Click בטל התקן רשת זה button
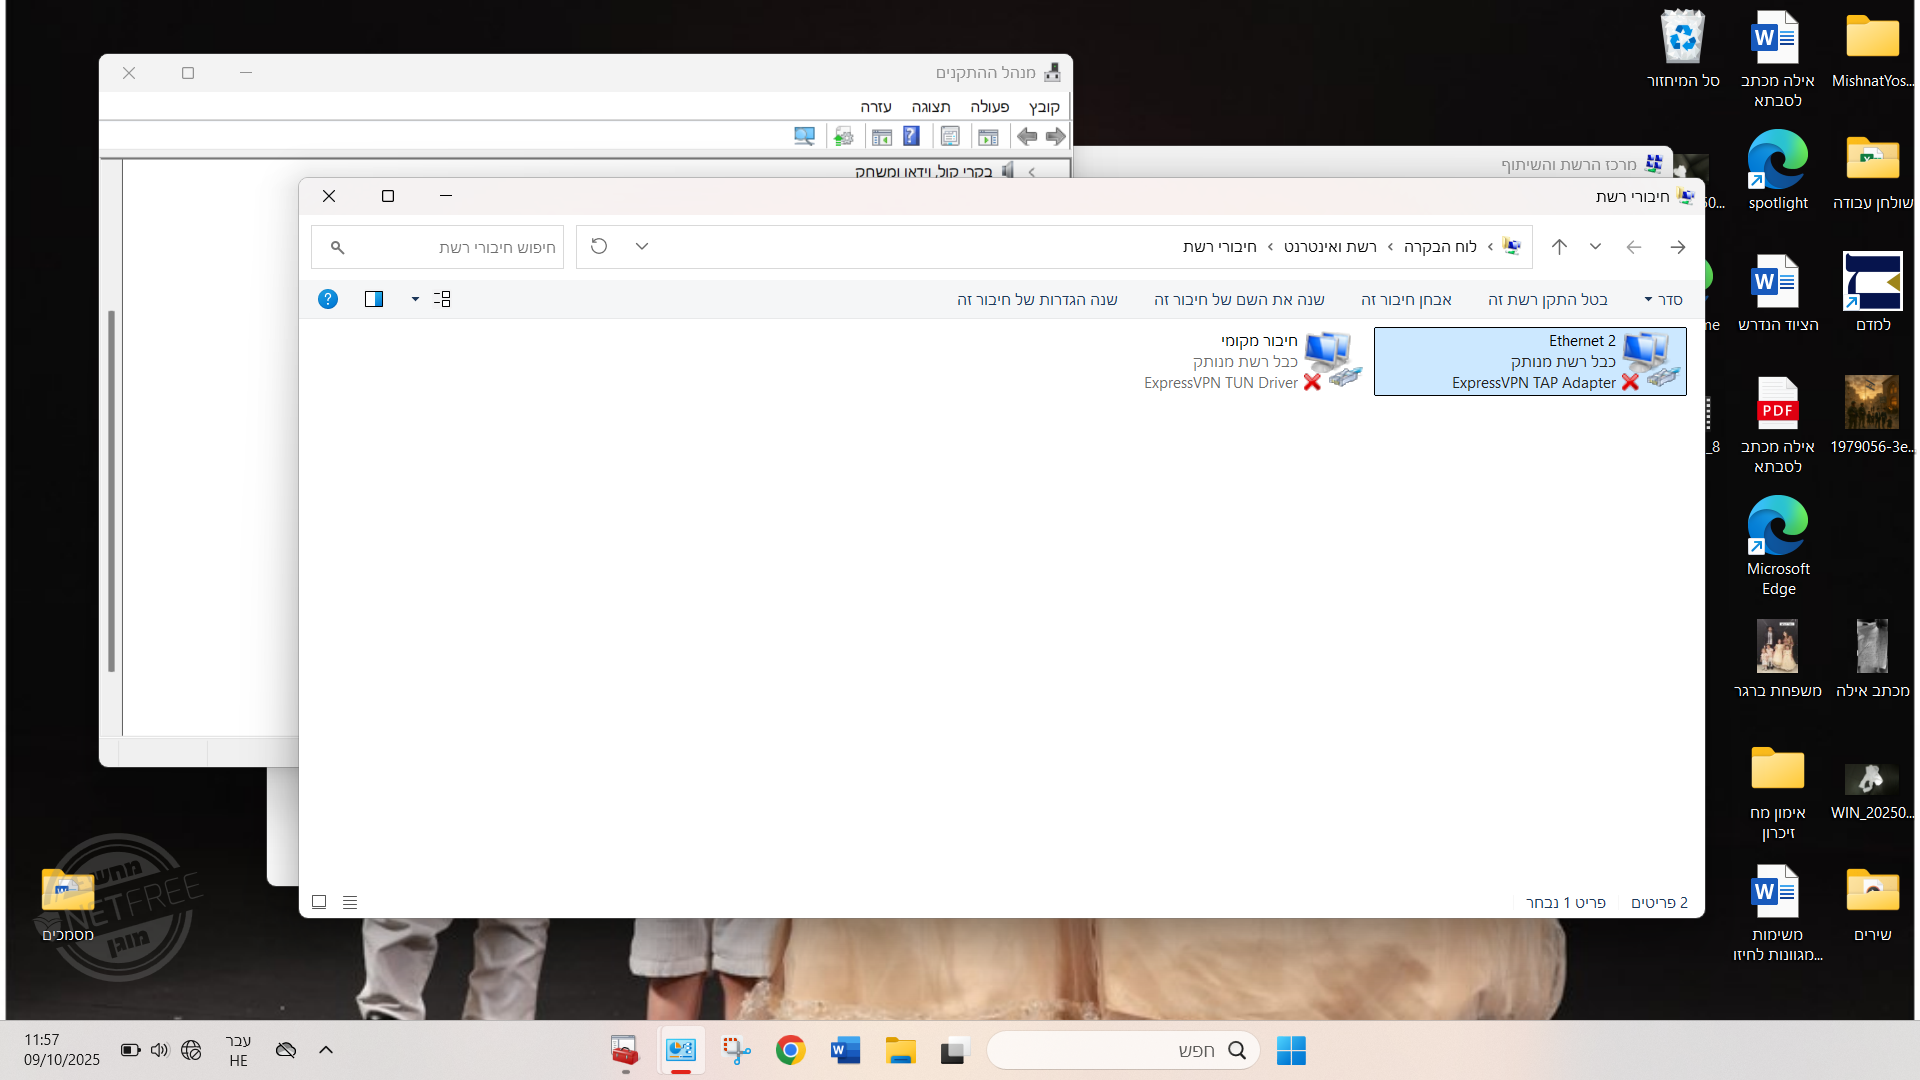This screenshot has height=1080, width=1920. [1547, 299]
